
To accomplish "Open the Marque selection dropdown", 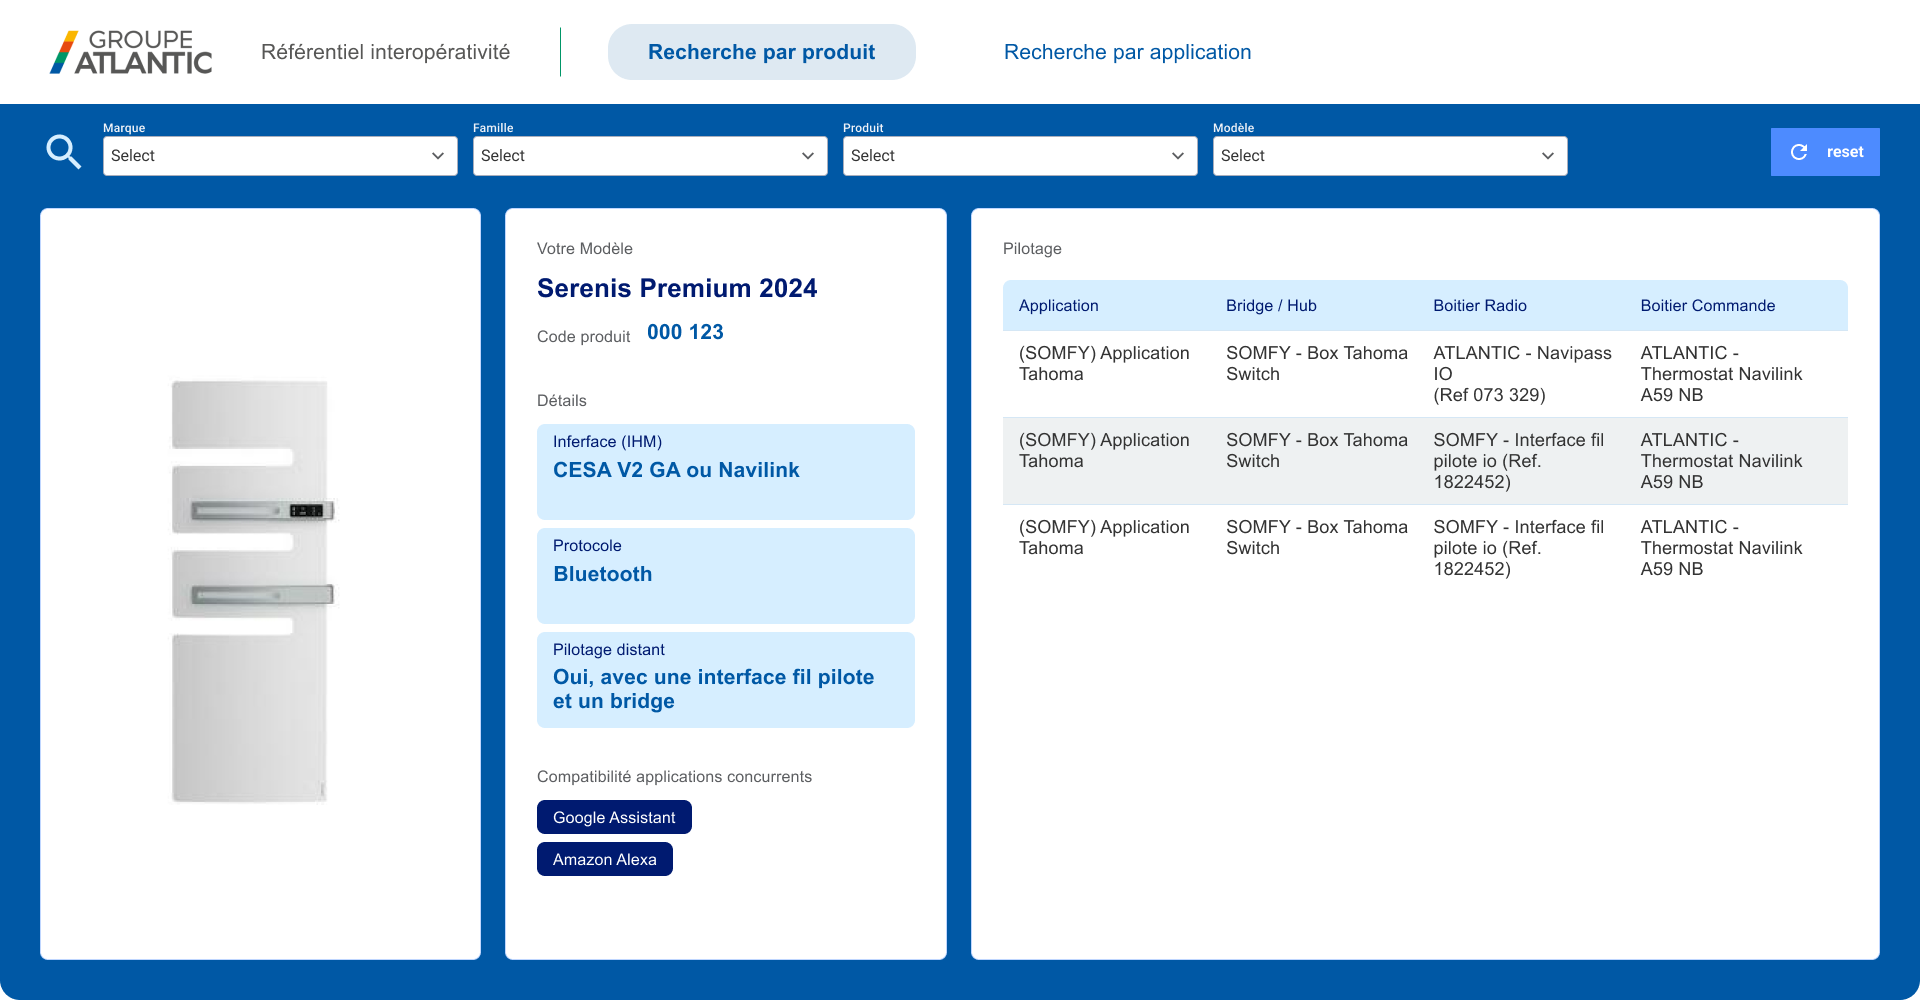I will (280, 156).
